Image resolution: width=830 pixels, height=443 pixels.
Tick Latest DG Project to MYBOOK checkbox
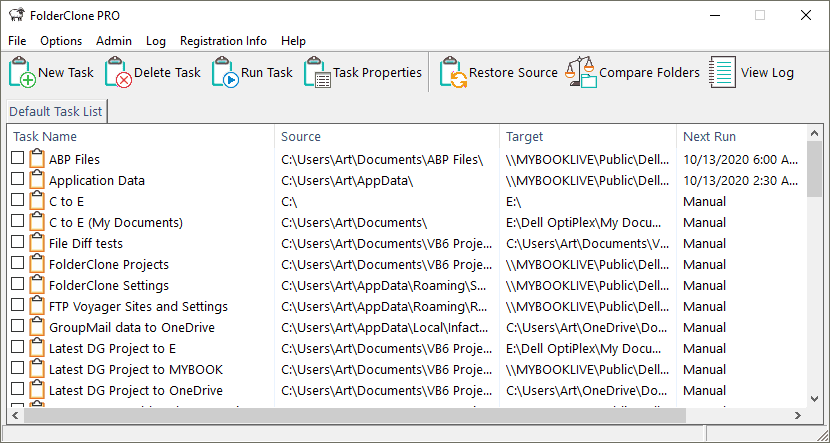(x=18, y=367)
